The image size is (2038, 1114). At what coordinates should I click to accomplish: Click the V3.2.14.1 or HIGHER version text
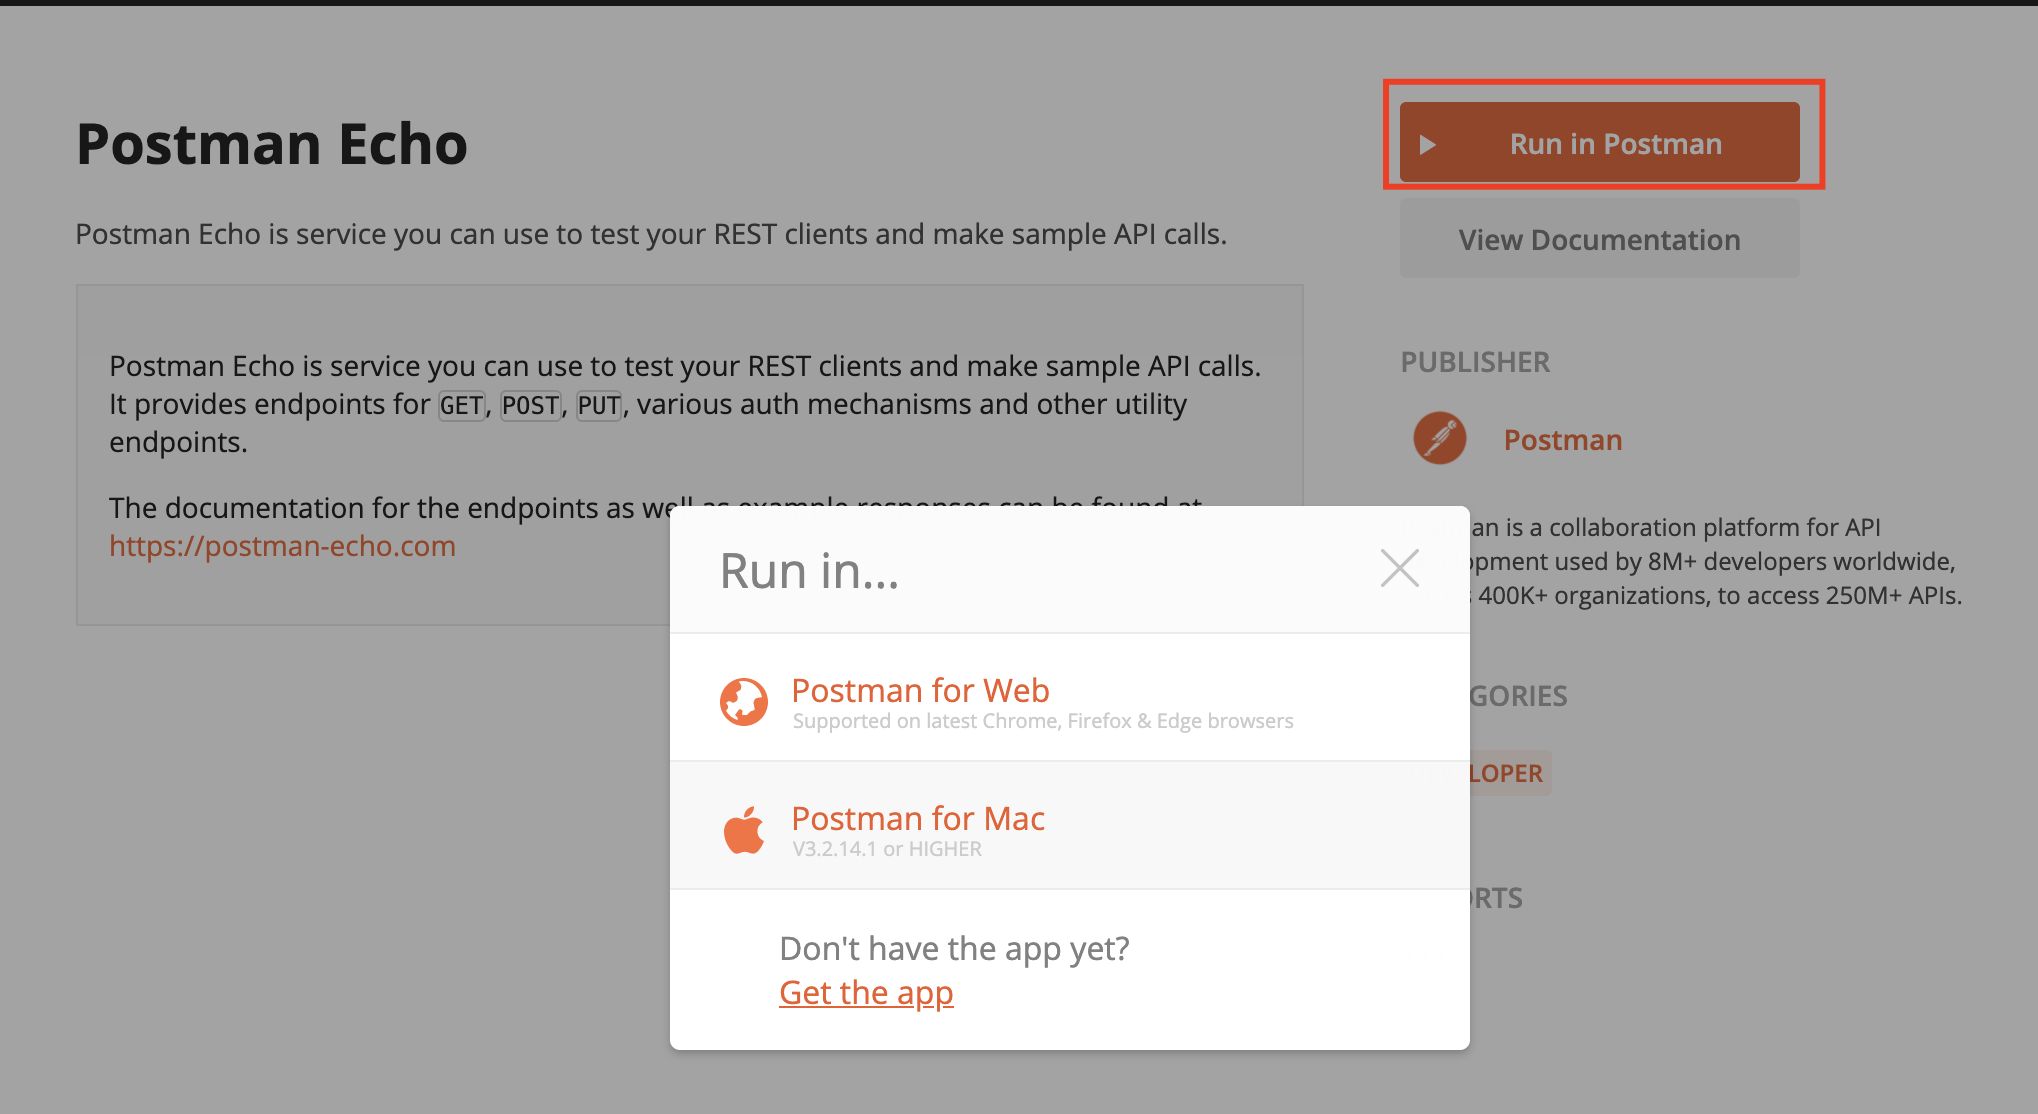pos(887,849)
